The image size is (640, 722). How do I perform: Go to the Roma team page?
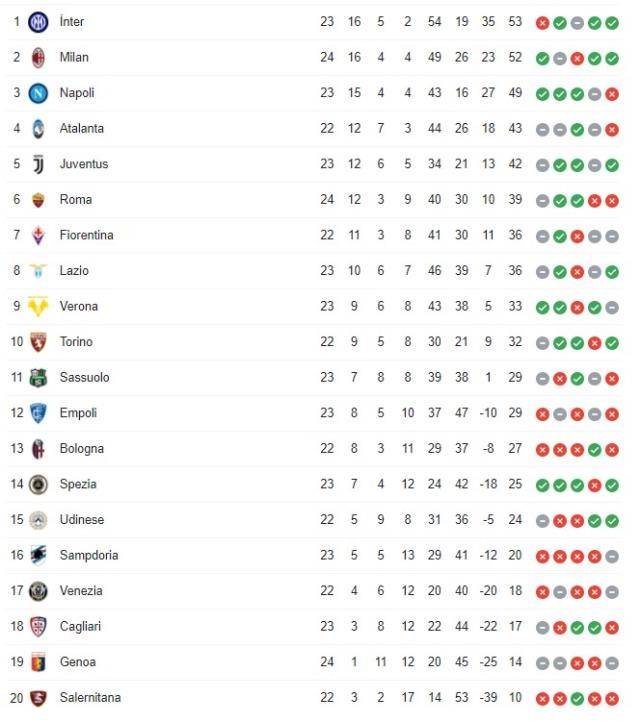pyautogui.click(x=75, y=199)
